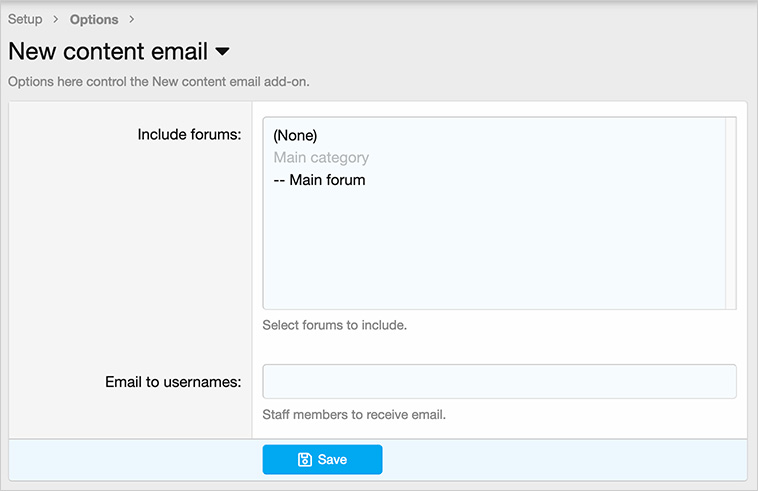Image resolution: width=758 pixels, height=491 pixels.
Task: Click the New content email heading text
Action: pyautogui.click(x=108, y=51)
